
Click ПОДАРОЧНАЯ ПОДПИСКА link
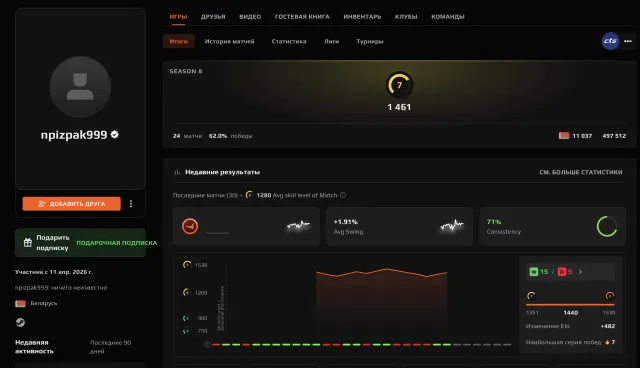(116, 243)
